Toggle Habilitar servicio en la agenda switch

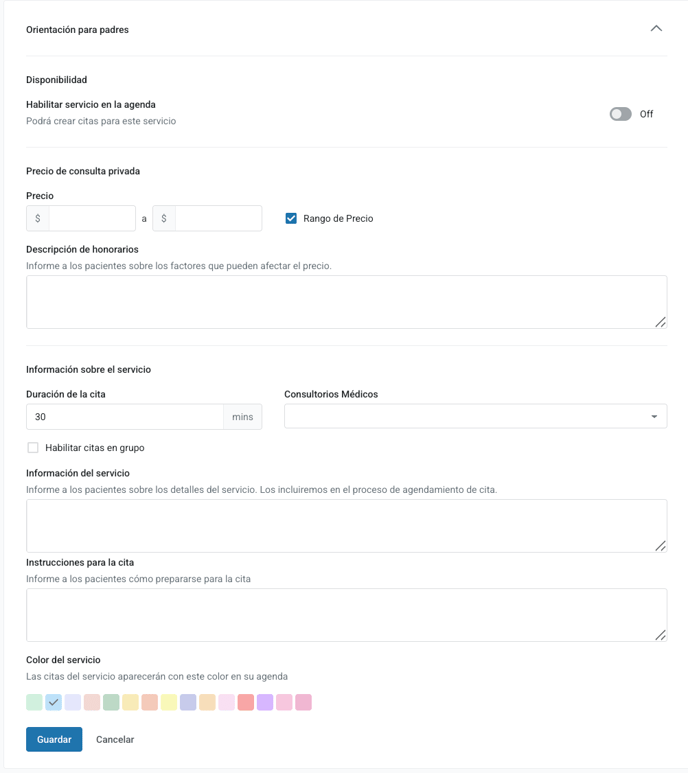pos(620,114)
